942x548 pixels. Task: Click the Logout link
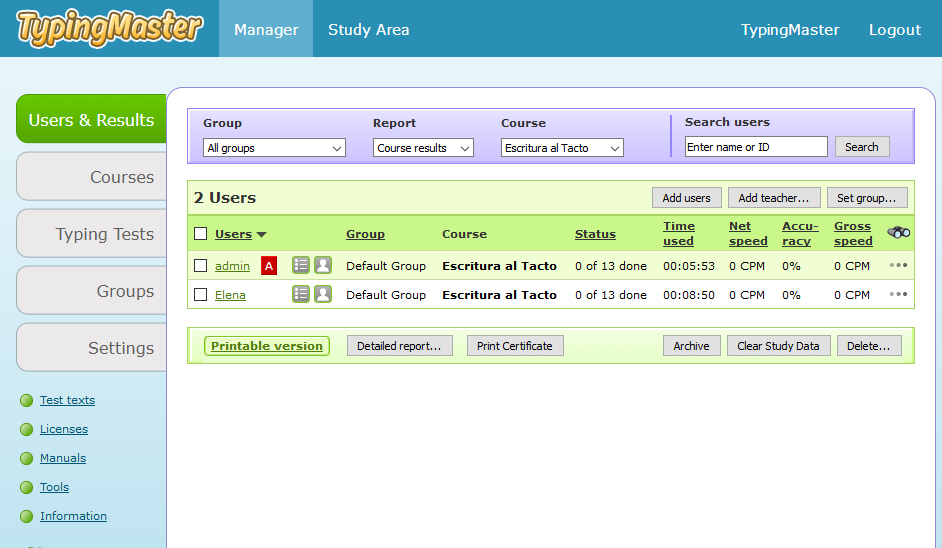coord(895,29)
